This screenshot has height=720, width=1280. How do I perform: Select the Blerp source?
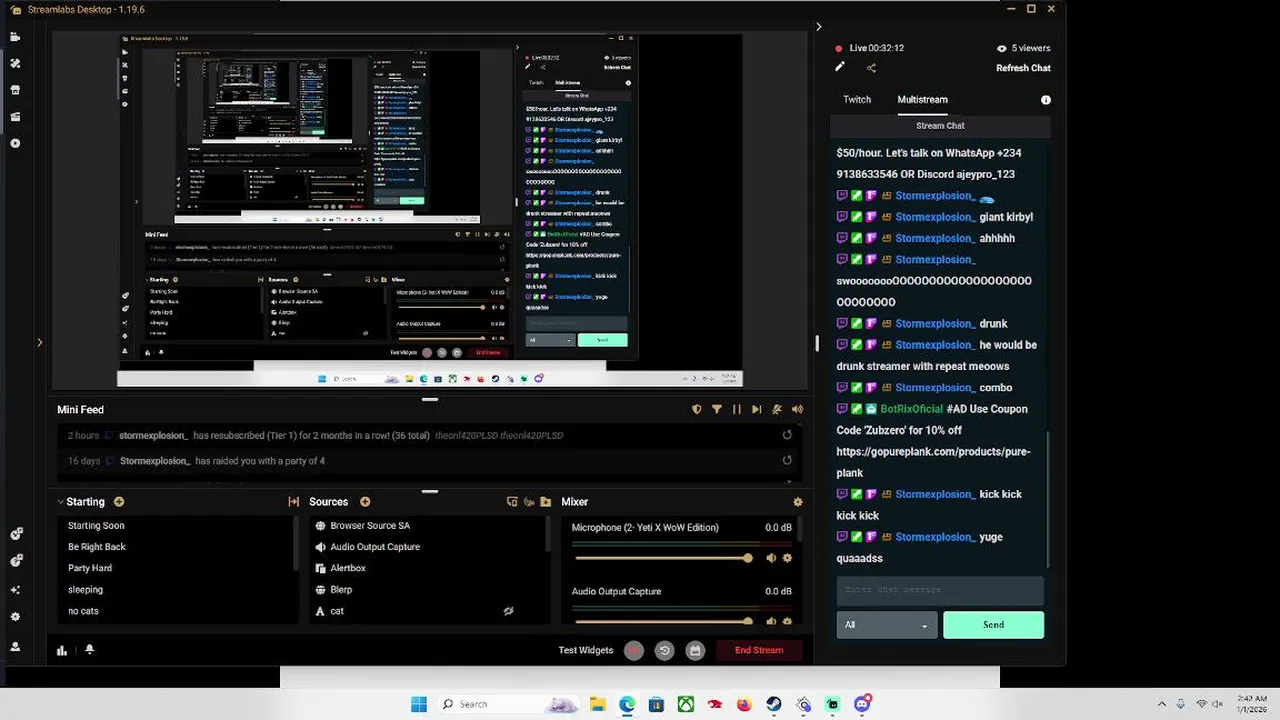[x=341, y=590]
